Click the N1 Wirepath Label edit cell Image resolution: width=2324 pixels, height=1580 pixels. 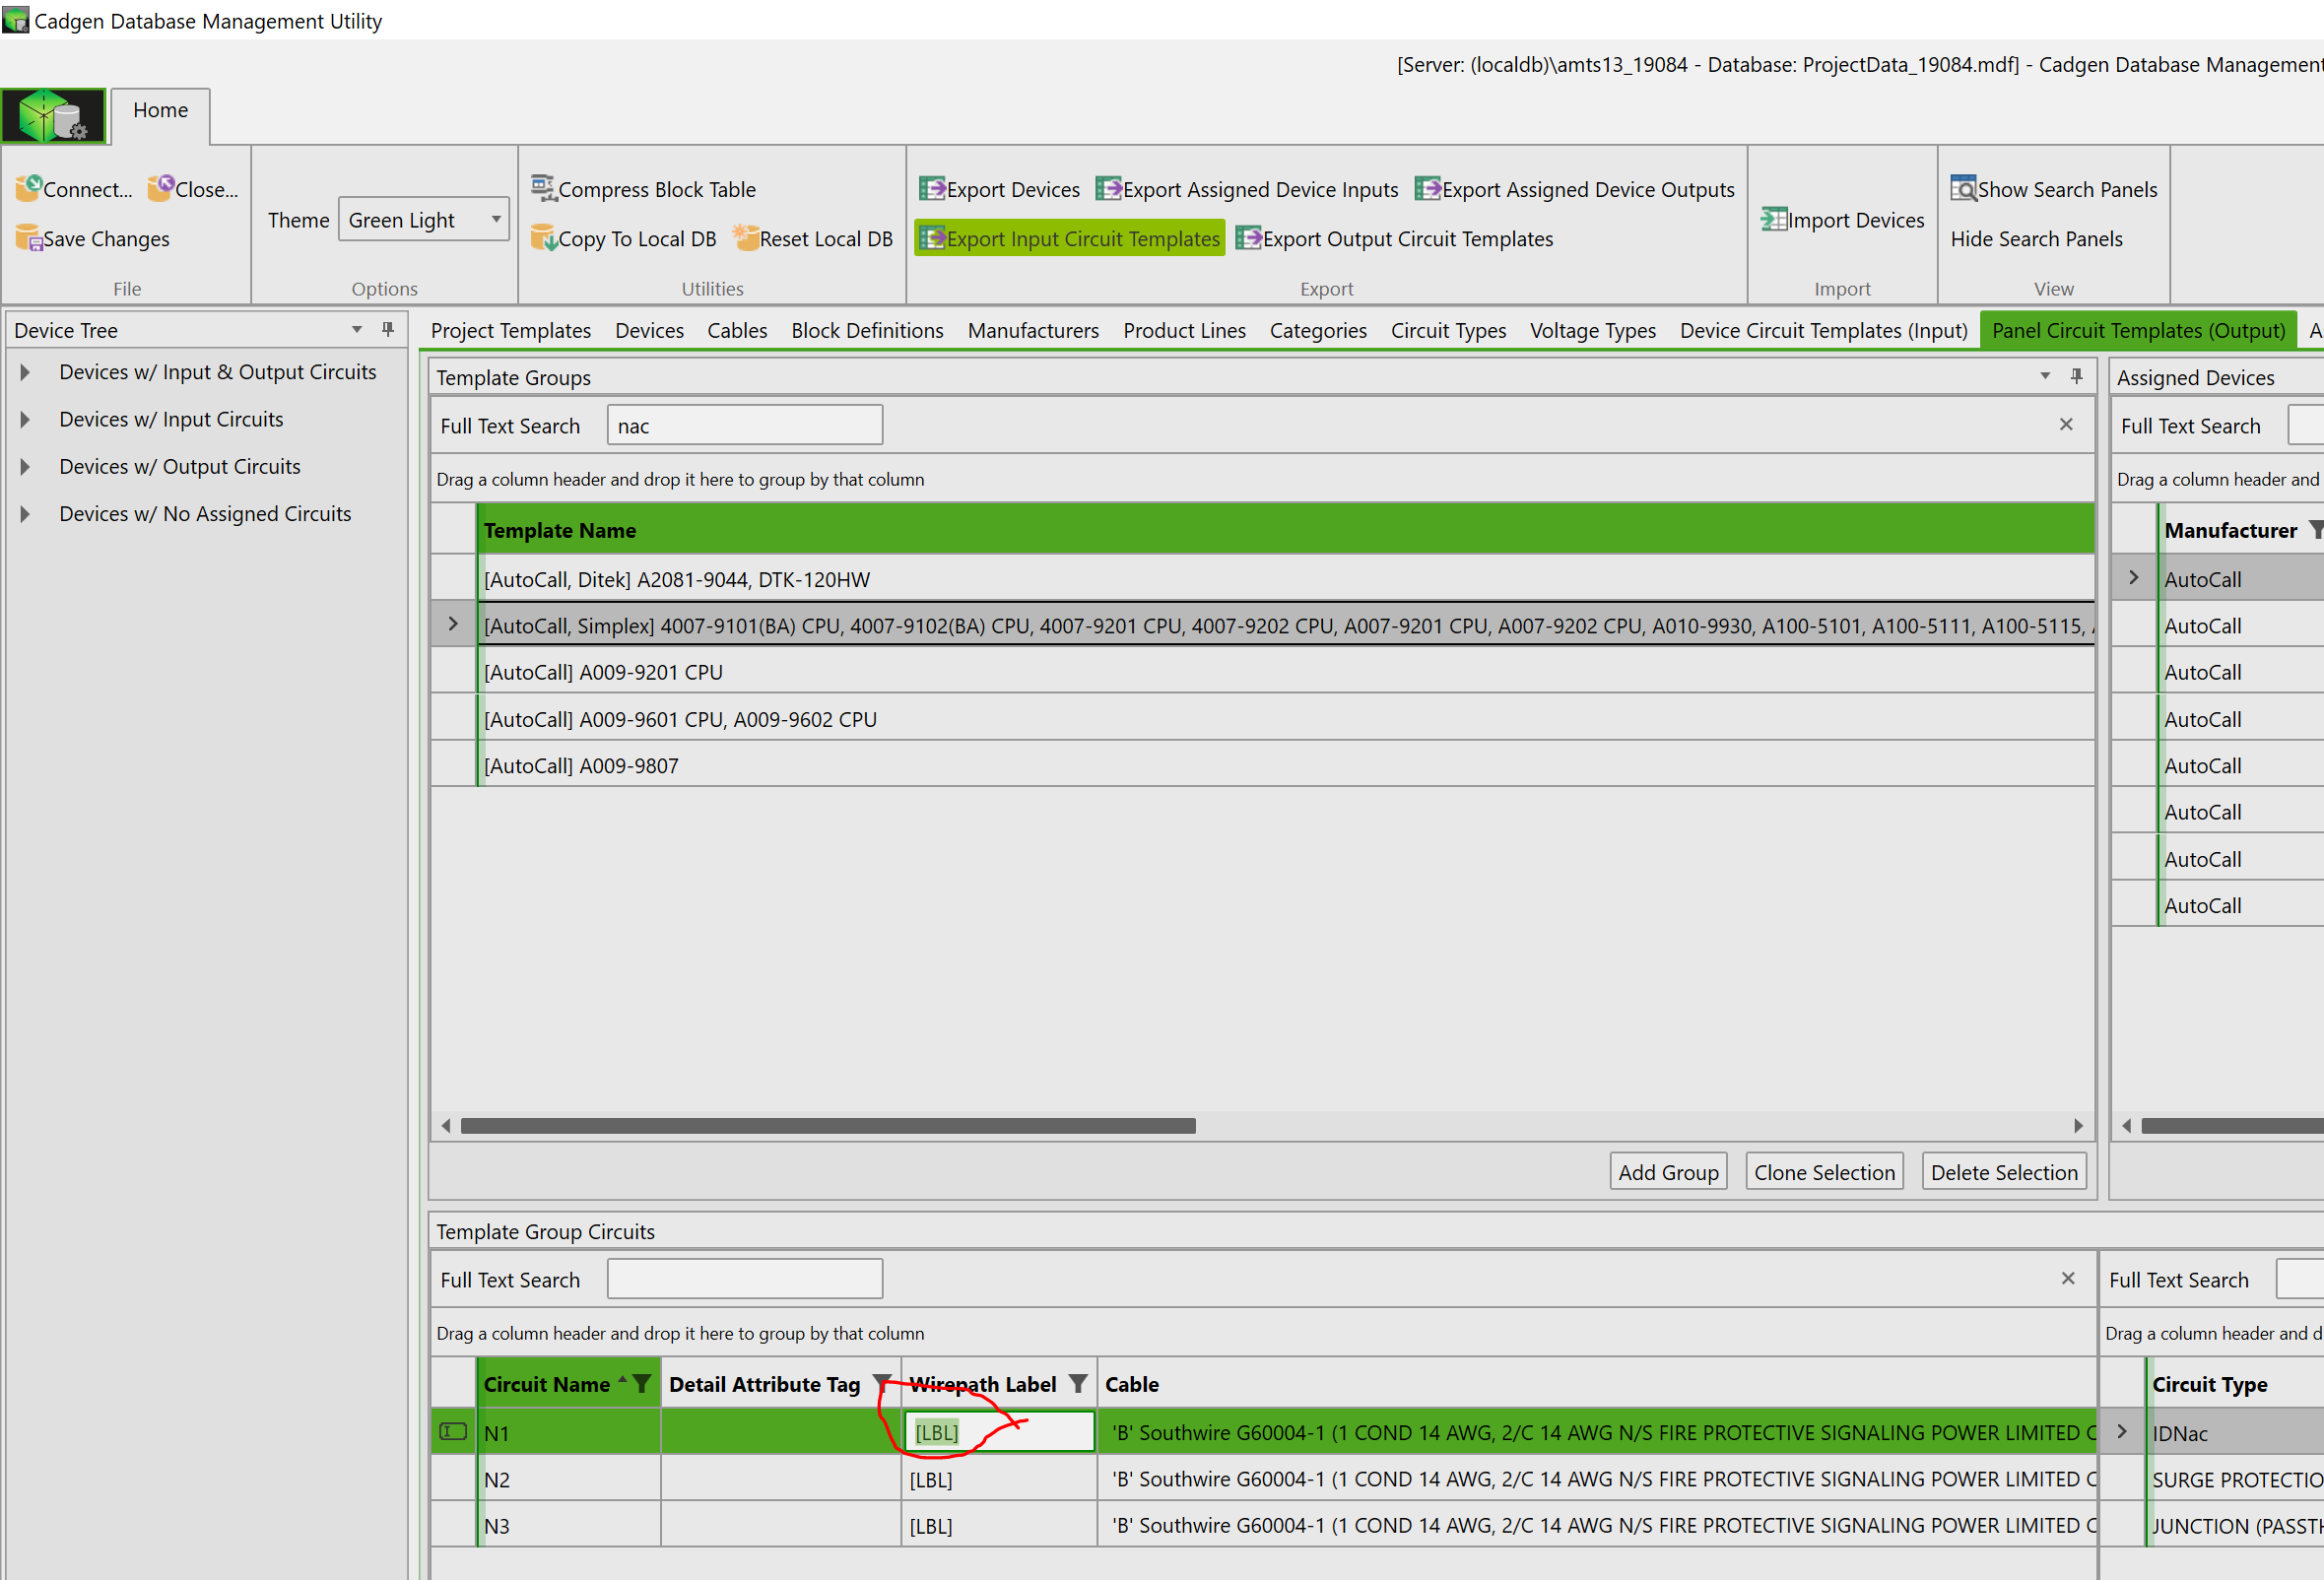click(x=999, y=1432)
